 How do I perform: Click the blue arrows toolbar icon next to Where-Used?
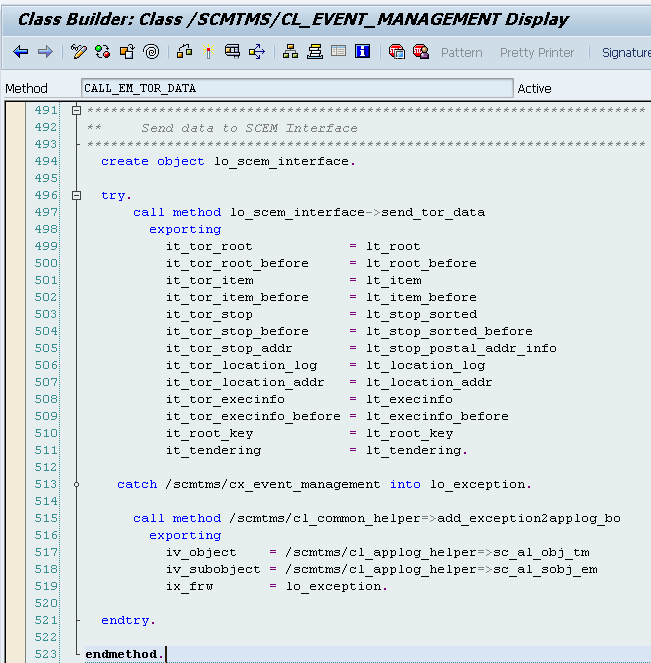[257, 52]
